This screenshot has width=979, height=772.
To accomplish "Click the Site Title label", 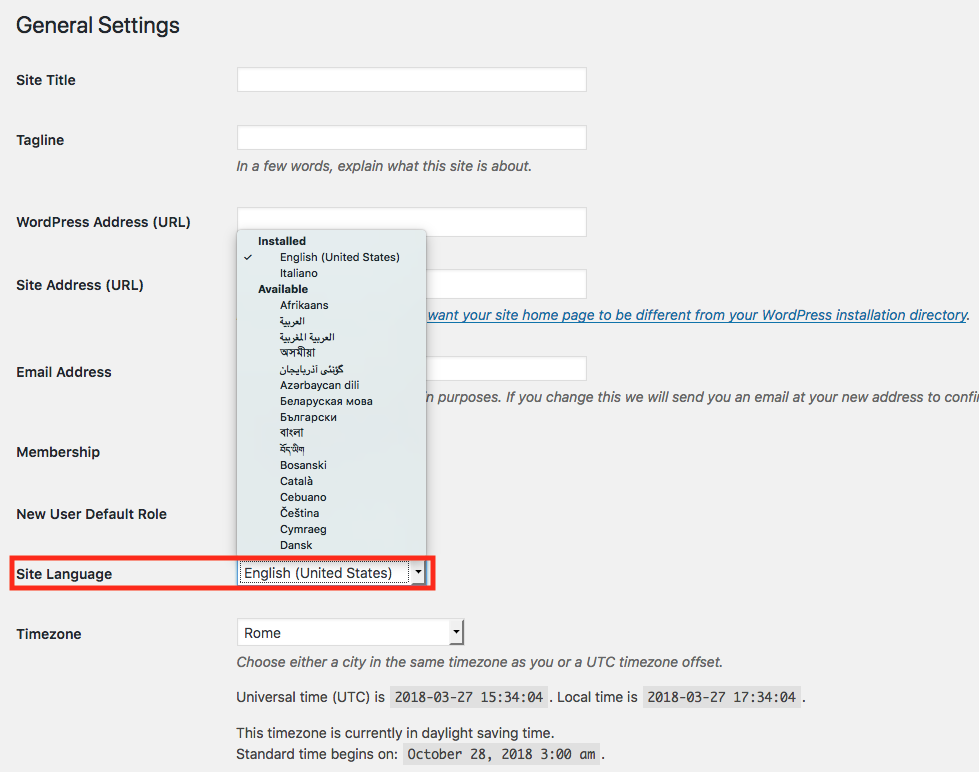I will 46,80.
